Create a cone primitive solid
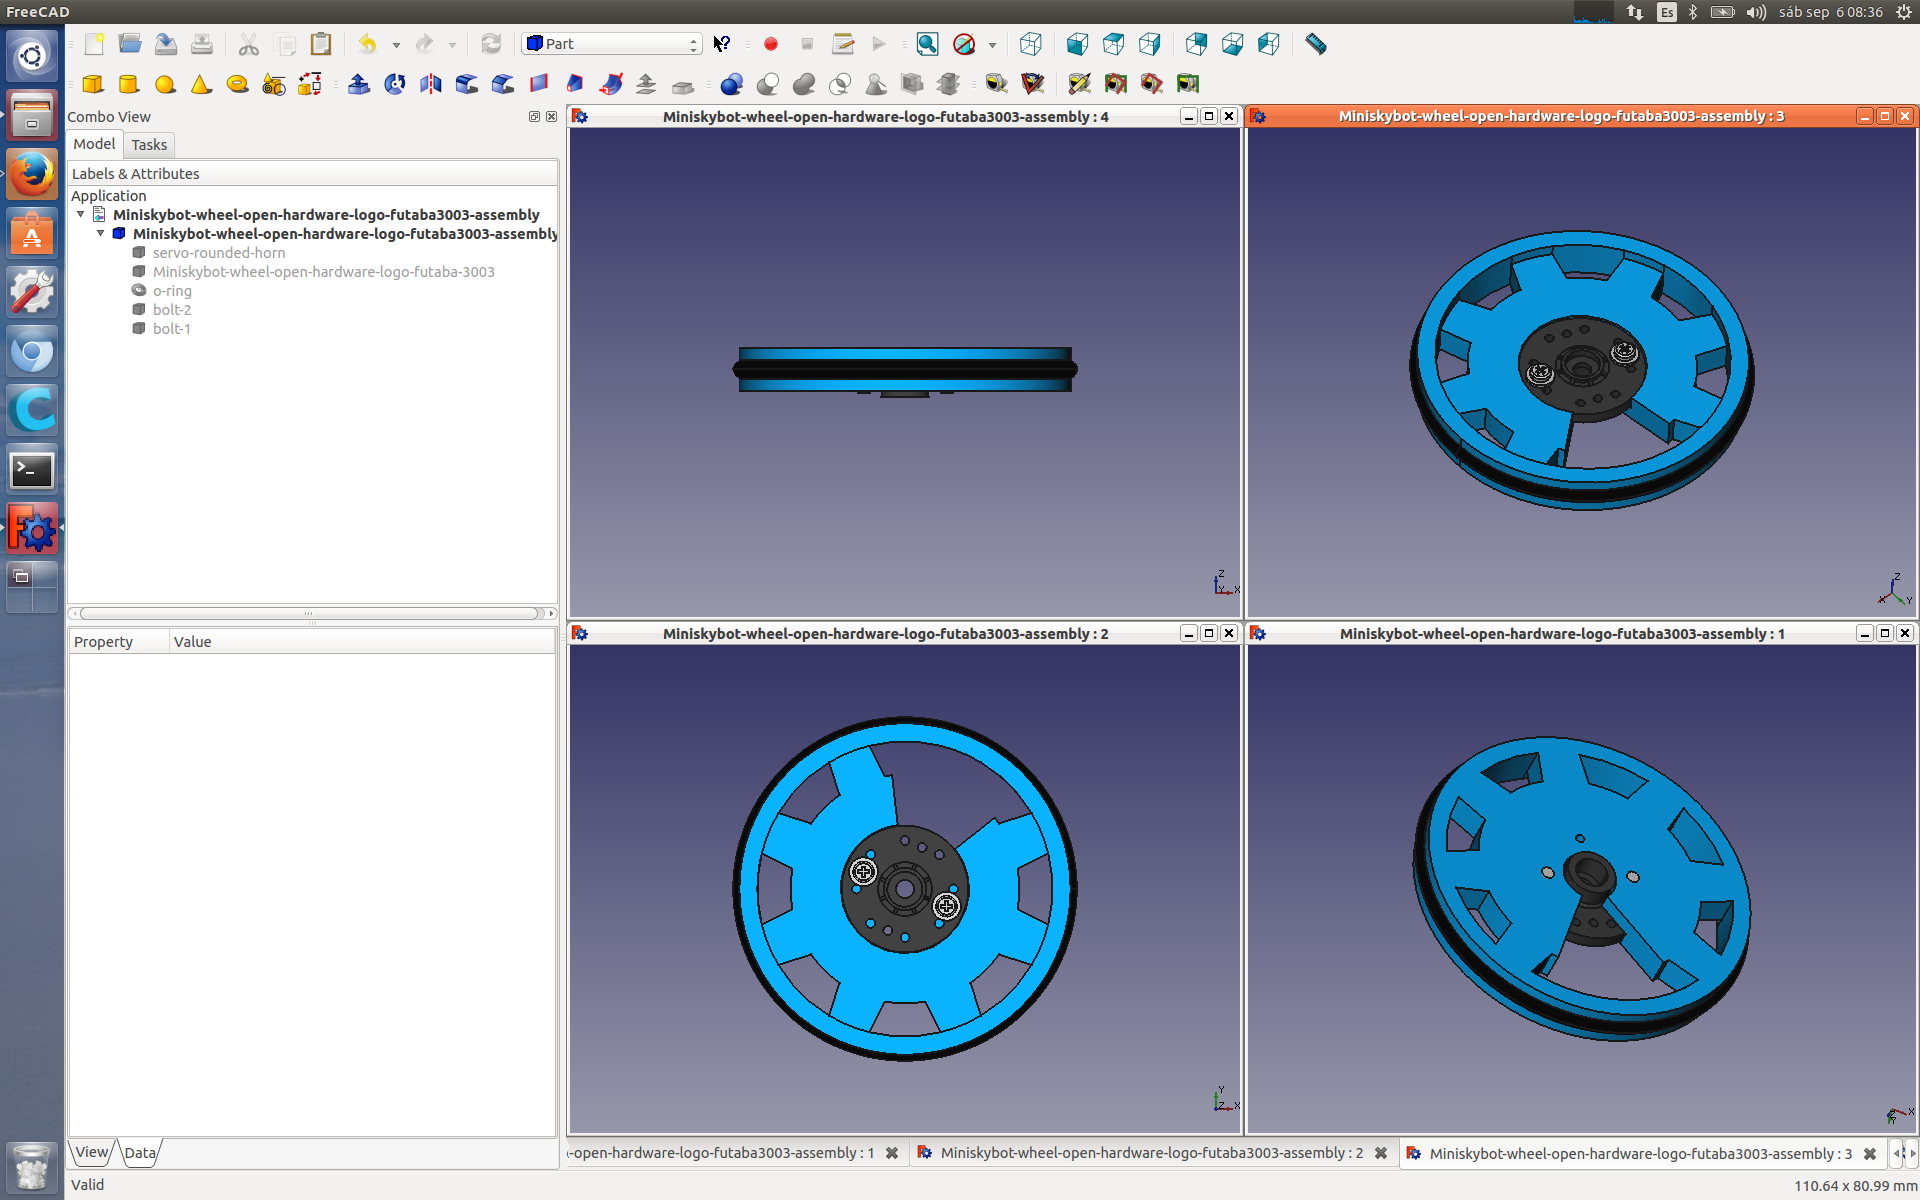 [x=201, y=84]
